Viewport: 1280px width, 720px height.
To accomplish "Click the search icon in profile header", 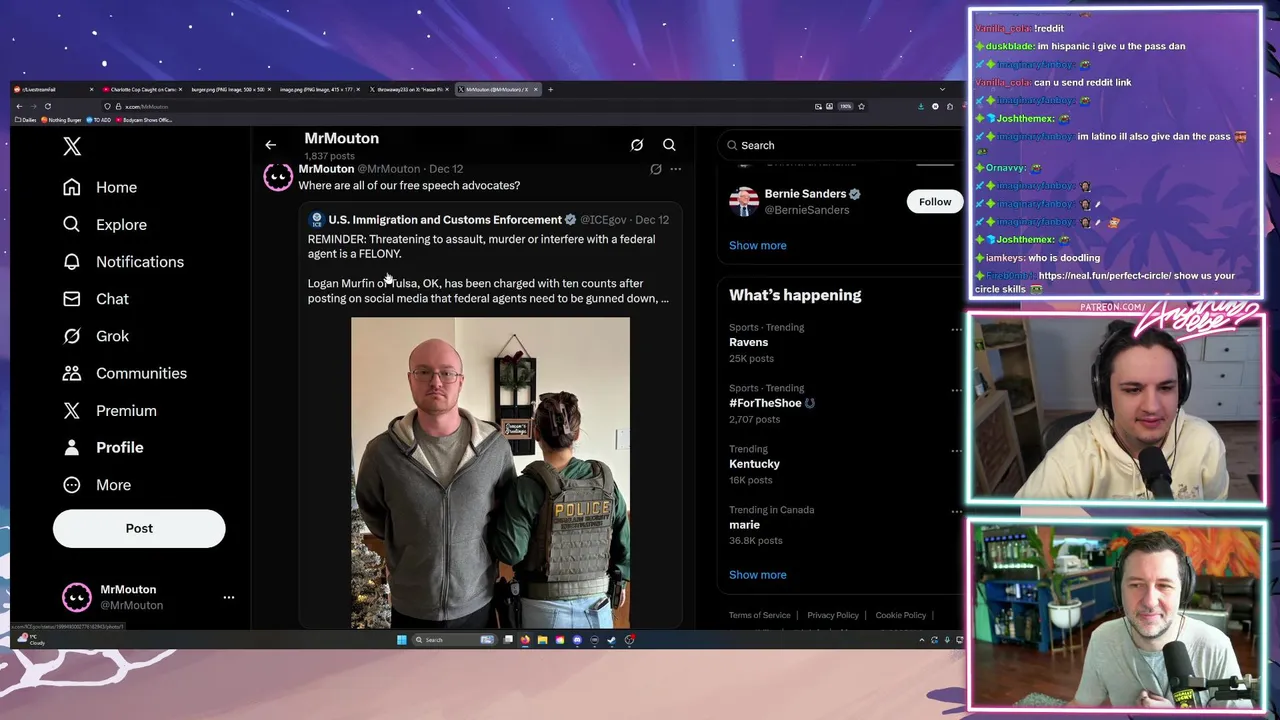I will coord(669,145).
